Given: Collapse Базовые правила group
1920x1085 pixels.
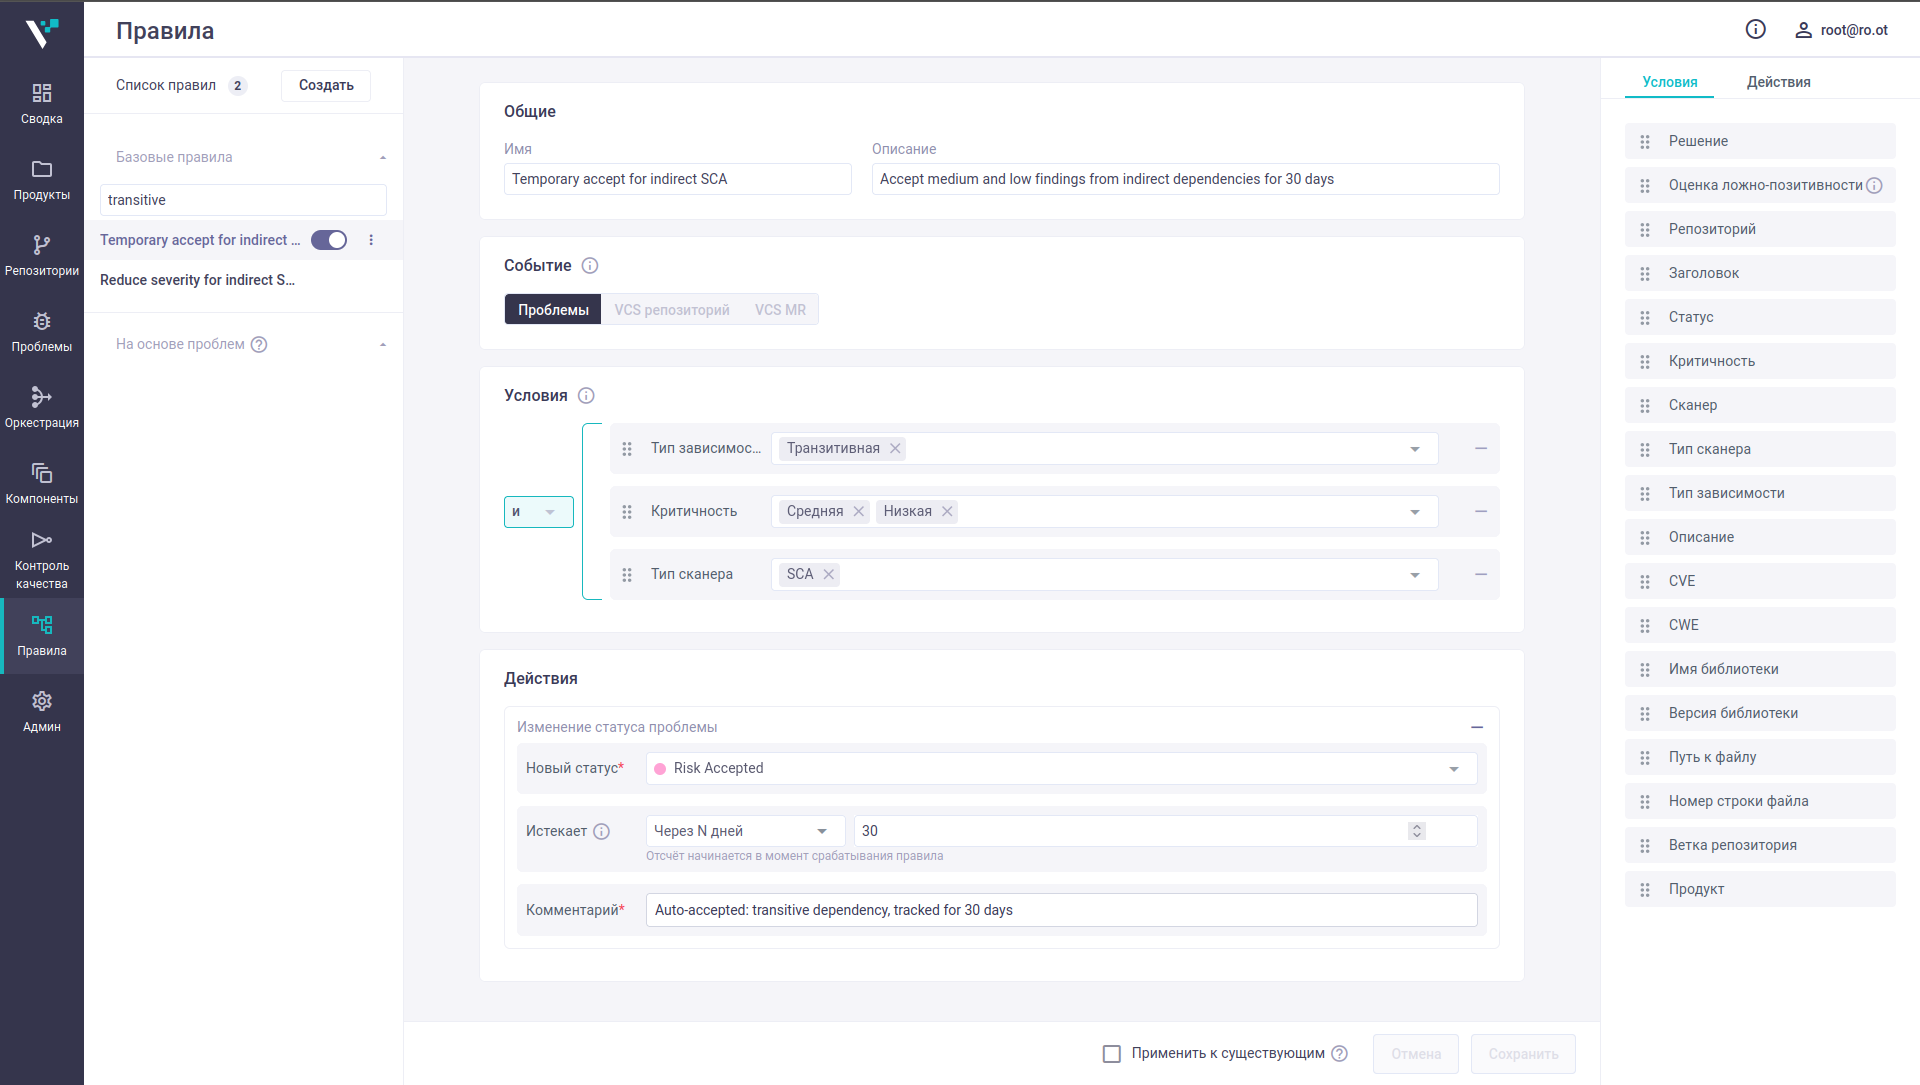Looking at the screenshot, I should click(383, 157).
